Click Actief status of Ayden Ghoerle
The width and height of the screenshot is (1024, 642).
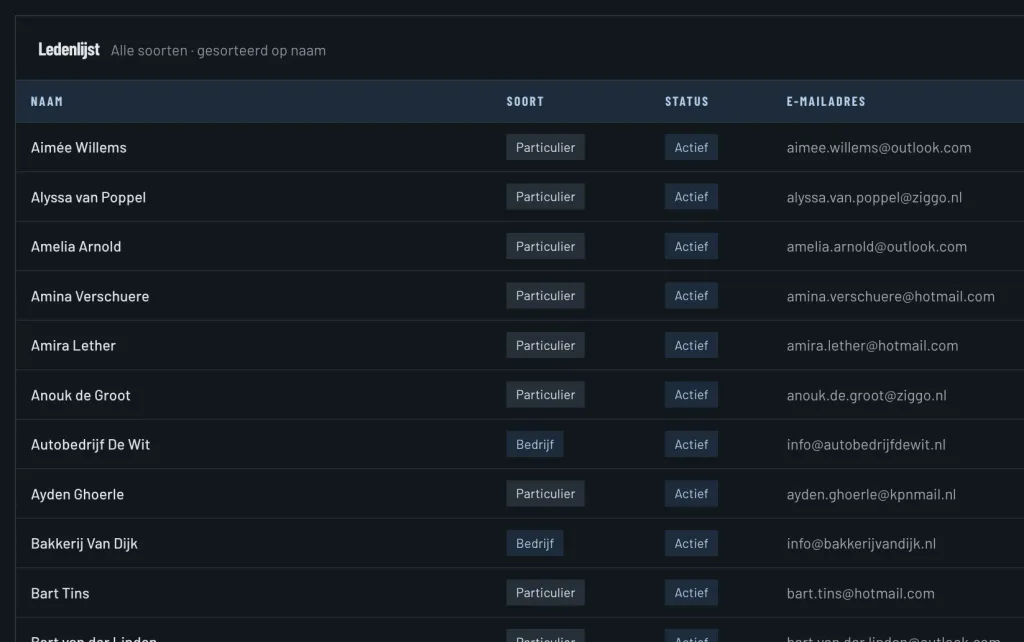(691, 494)
